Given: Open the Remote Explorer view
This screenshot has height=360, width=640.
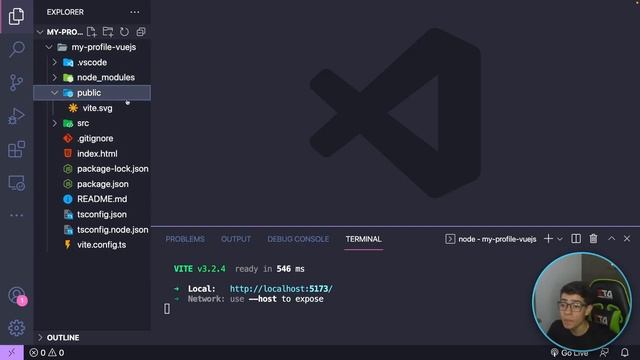Looking at the screenshot, I should pos(16,183).
